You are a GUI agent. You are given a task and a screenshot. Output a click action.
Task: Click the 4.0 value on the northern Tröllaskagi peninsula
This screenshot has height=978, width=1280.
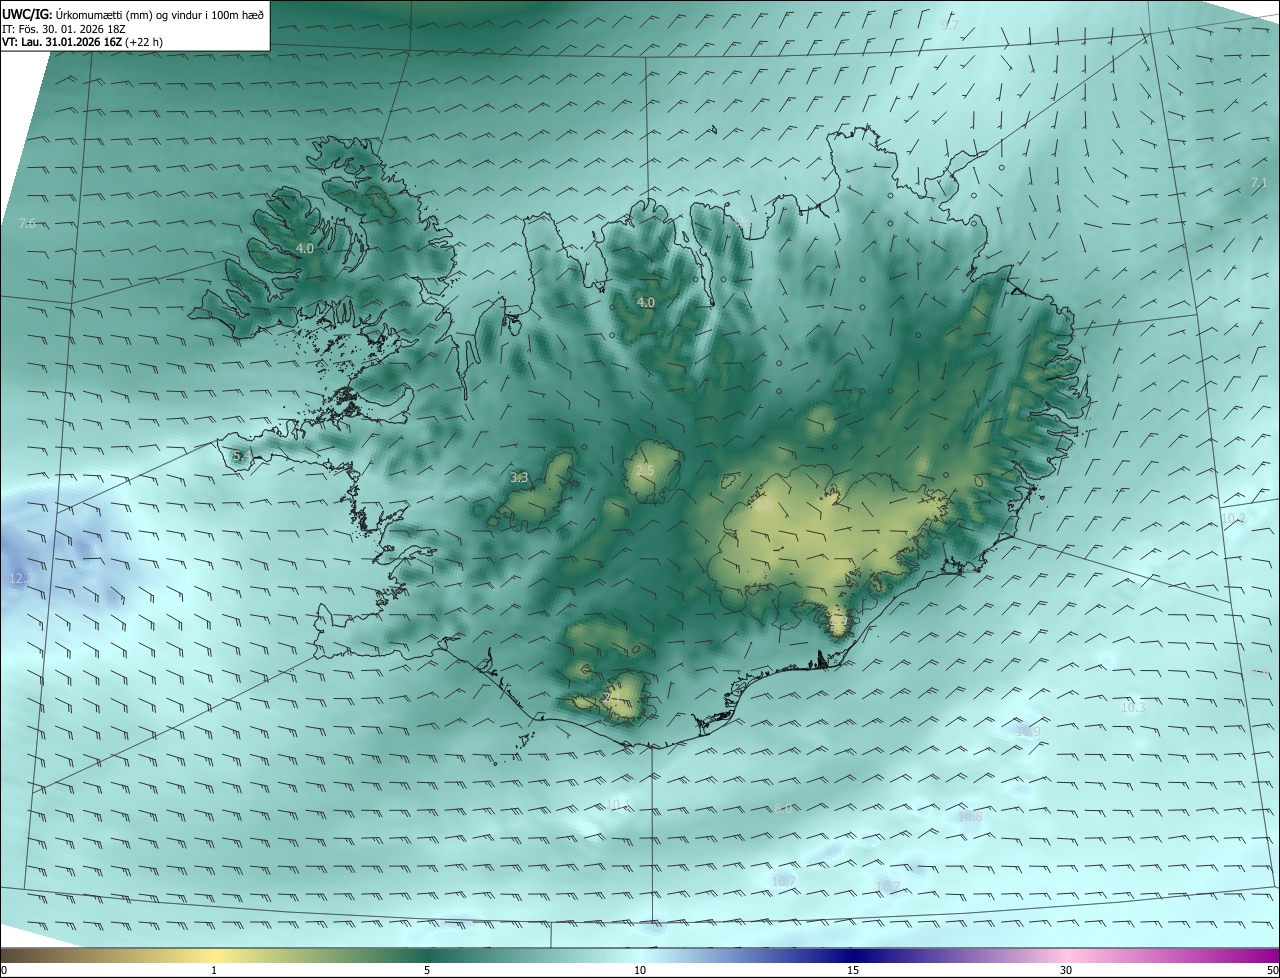coord(646,302)
